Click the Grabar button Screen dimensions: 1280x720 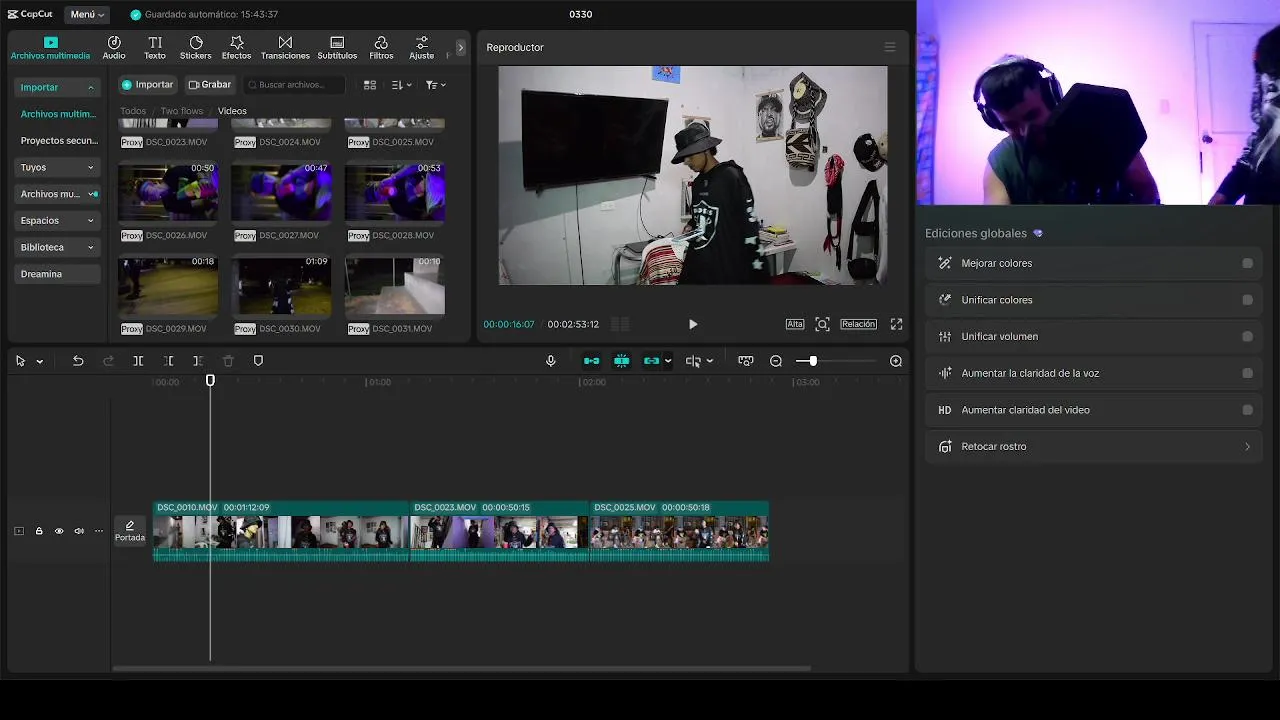[210, 85]
